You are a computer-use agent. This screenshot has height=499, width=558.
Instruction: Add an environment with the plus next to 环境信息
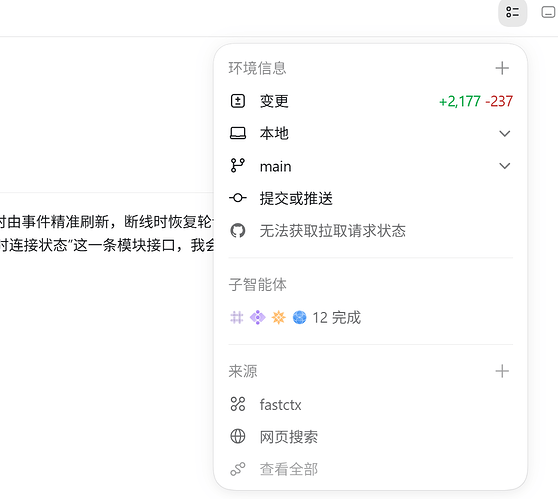tap(502, 68)
